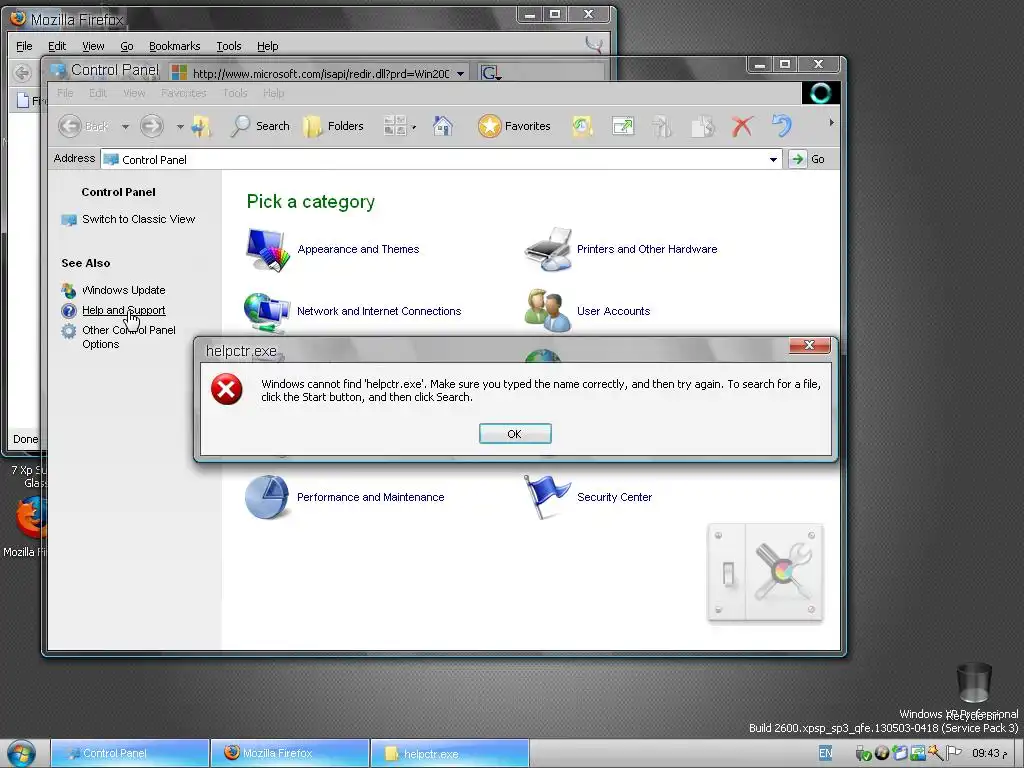The width and height of the screenshot is (1024, 768).
Task: Open Performance and Maintenance
Action: coord(370,497)
